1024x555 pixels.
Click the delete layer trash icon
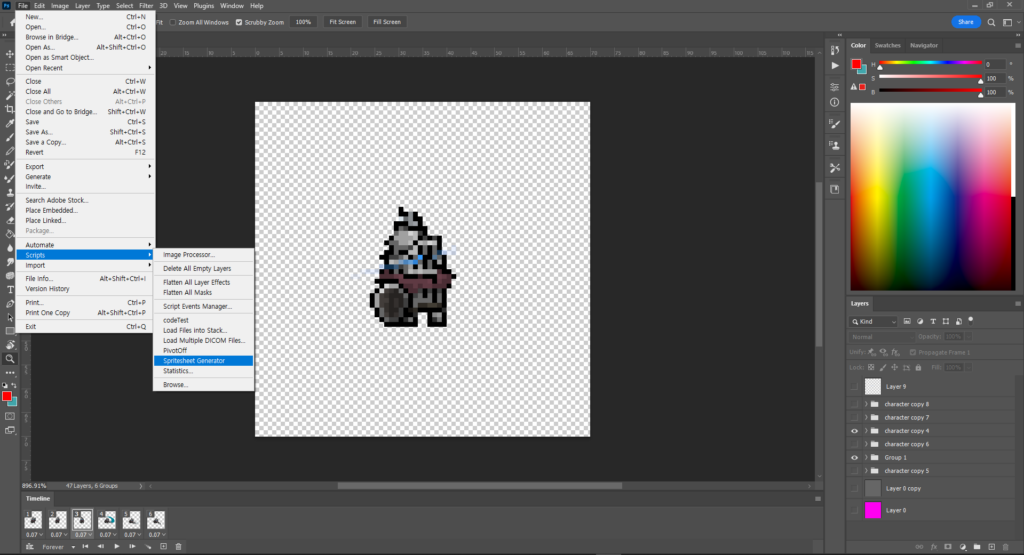click(1006, 547)
